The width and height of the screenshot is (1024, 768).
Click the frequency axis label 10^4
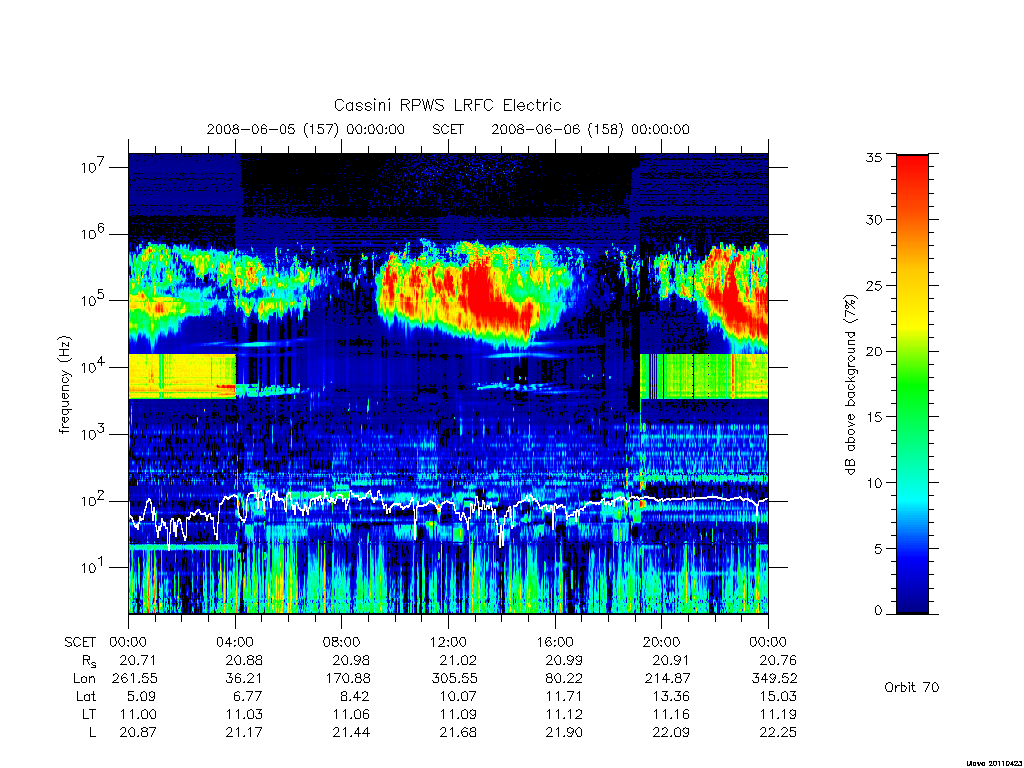pyautogui.click(x=94, y=366)
